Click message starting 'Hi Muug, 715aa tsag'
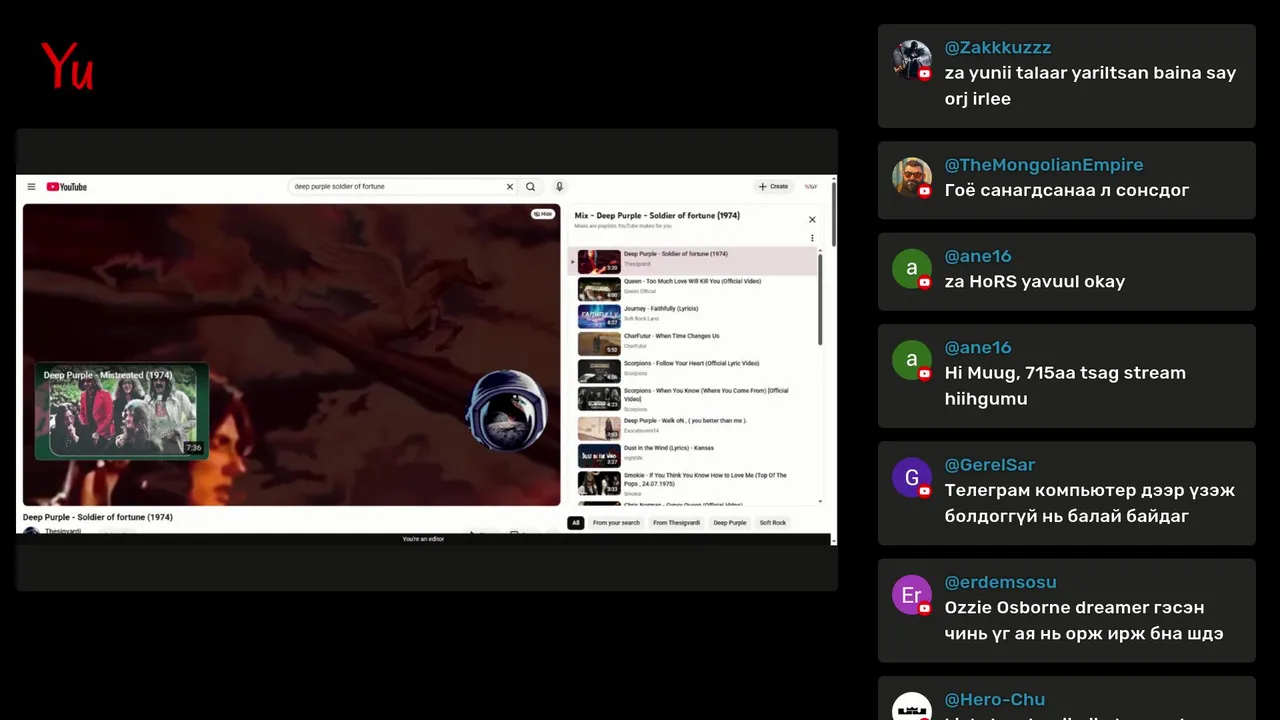Viewport: 1280px width, 720px height. coord(1065,386)
